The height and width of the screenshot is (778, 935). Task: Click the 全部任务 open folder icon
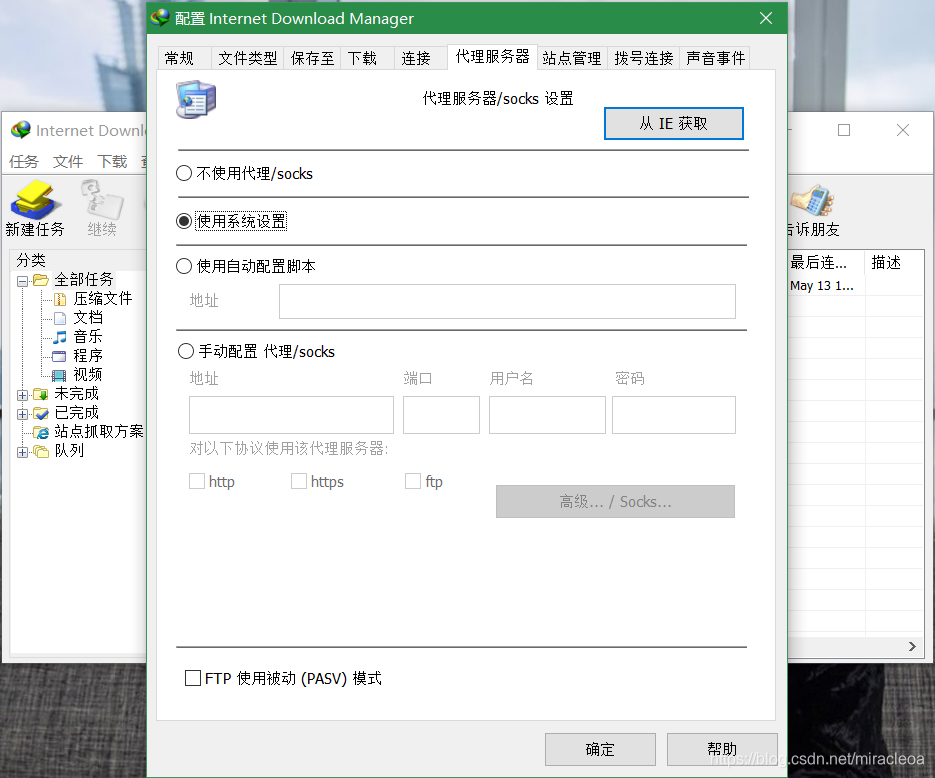click(x=41, y=280)
